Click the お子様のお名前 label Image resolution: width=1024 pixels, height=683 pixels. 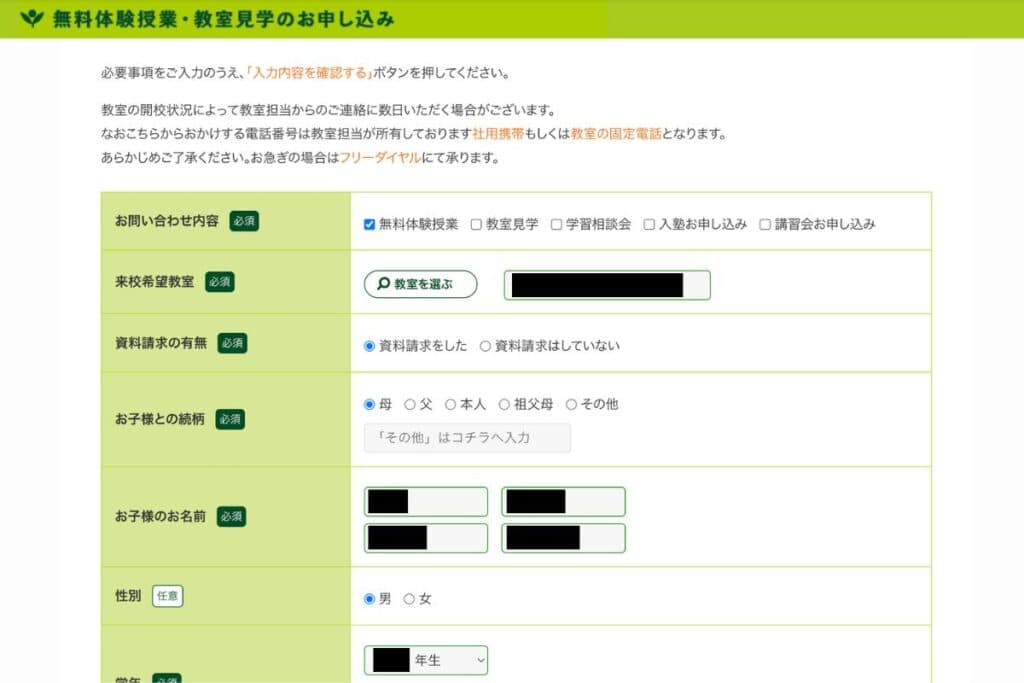tap(160, 516)
